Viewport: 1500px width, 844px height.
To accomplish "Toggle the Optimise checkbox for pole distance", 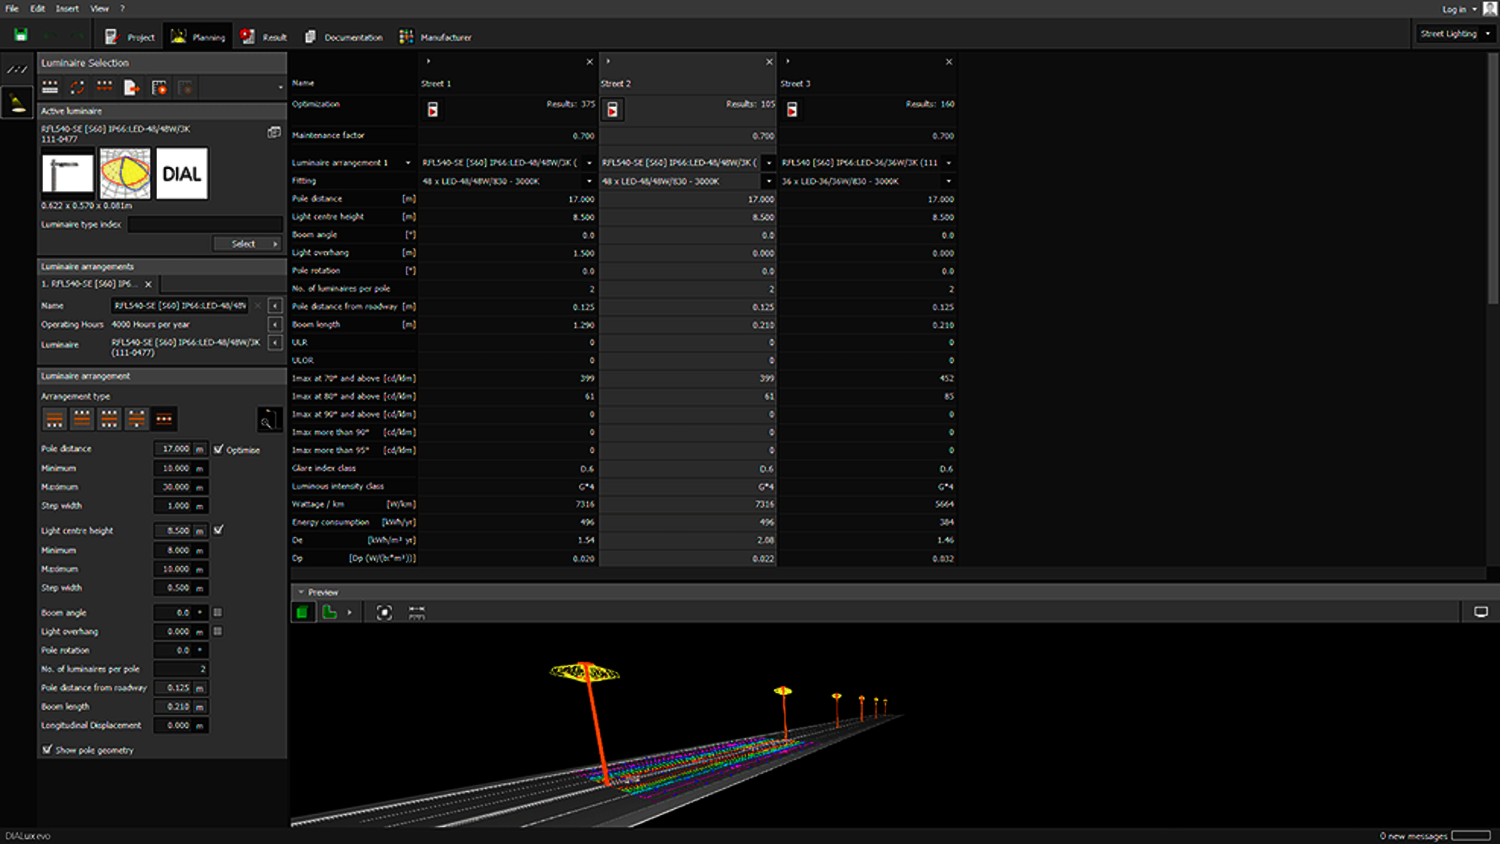I will click(x=219, y=450).
